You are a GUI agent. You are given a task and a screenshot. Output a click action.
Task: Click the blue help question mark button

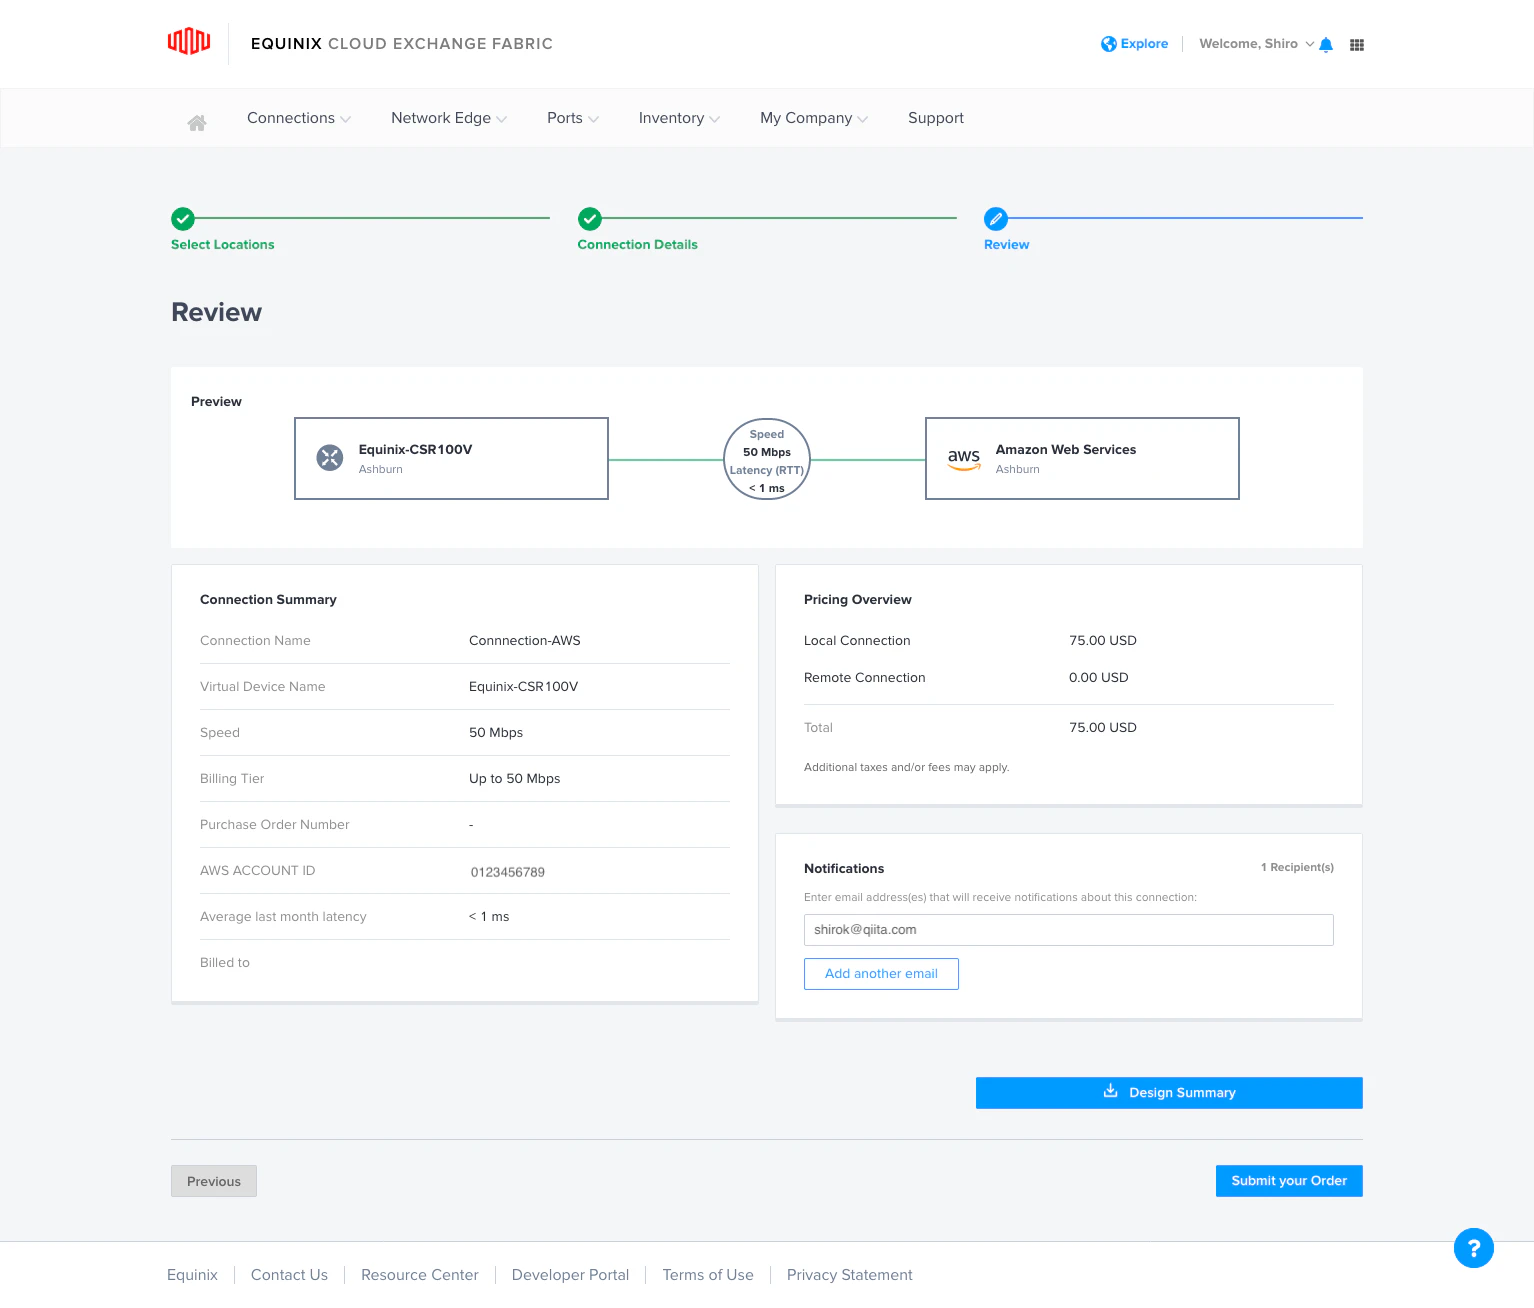pos(1474,1248)
